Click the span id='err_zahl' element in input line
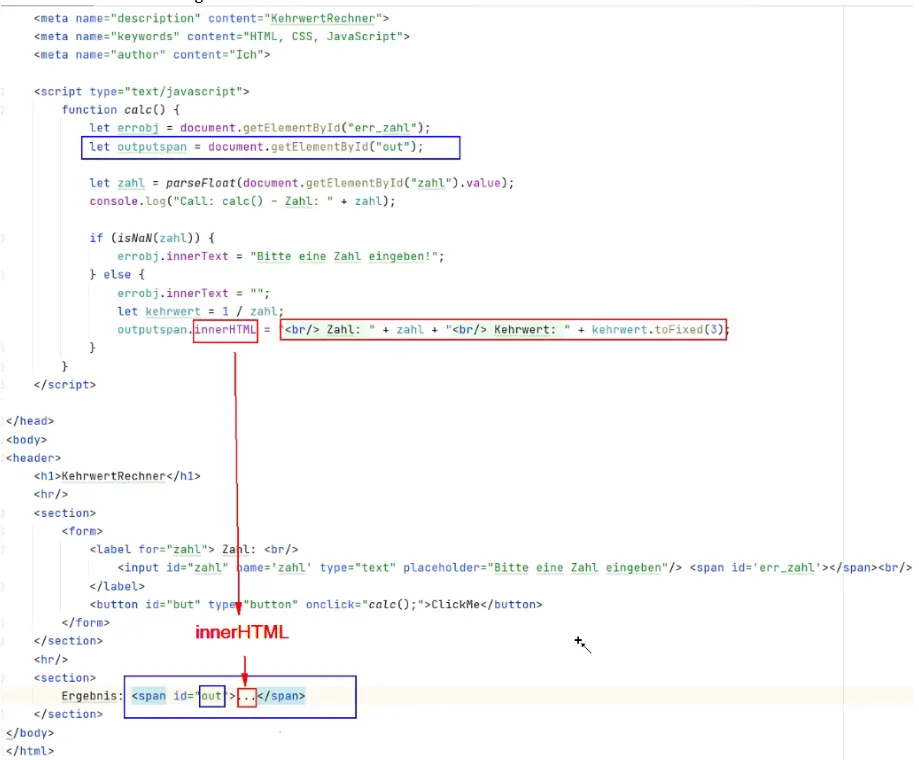 click(x=784, y=567)
